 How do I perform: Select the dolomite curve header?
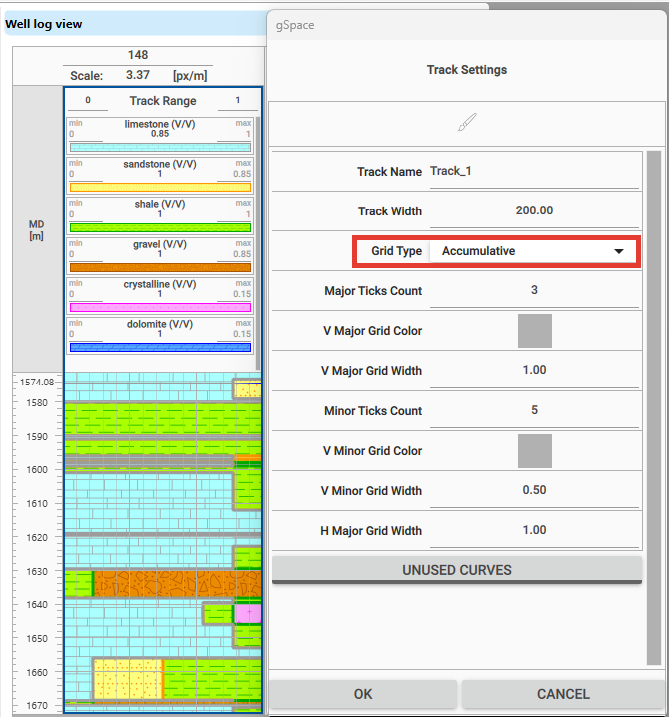pyautogui.click(x=160, y=325)
